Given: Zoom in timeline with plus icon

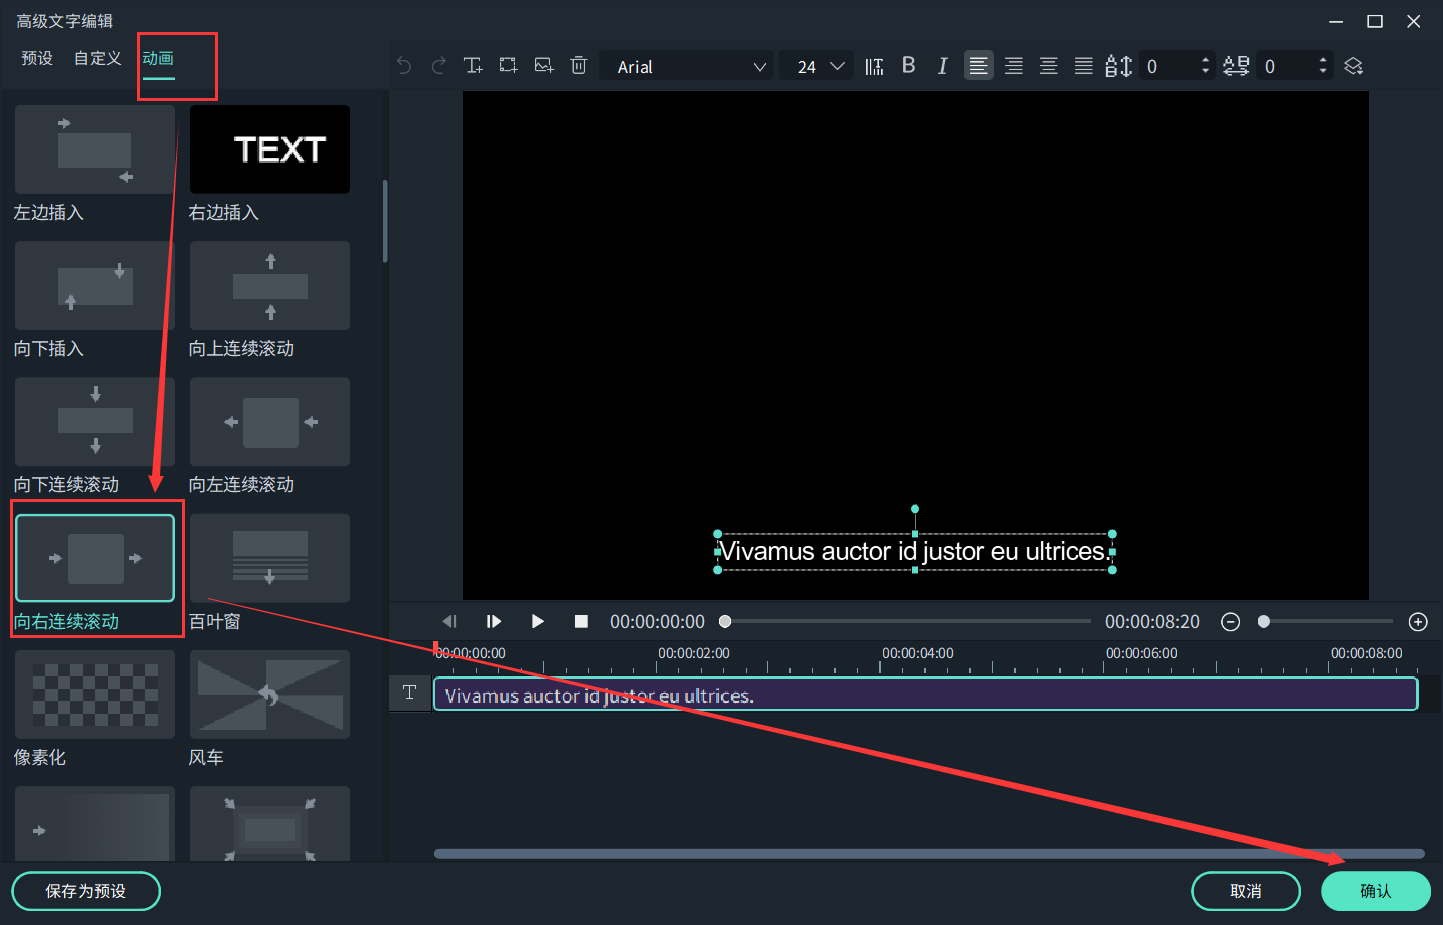Looking at the screenshot, I should [x=1417, y=622].
